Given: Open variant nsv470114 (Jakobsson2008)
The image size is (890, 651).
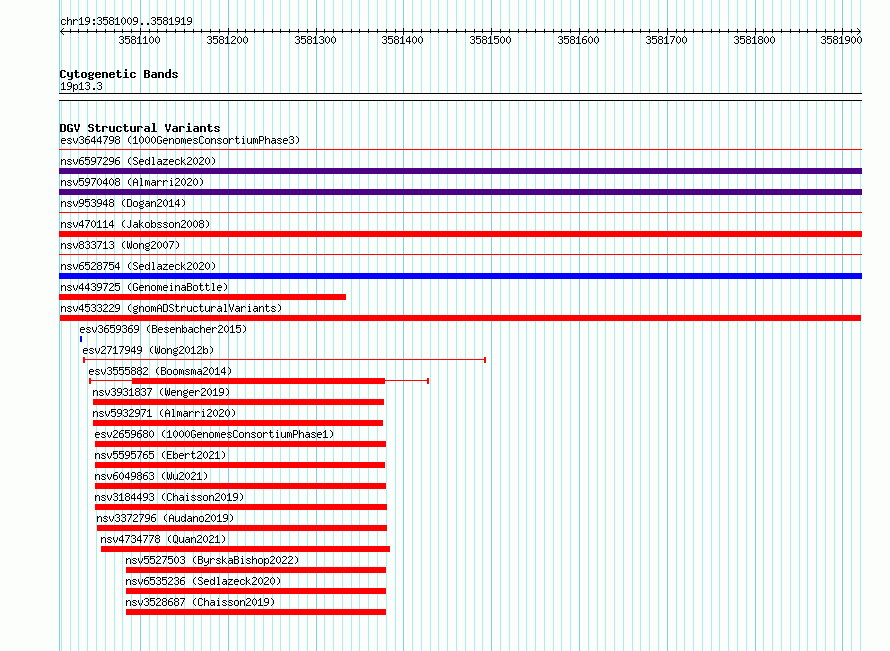Looking at the screenshot, I should click(x=135, y=224).
